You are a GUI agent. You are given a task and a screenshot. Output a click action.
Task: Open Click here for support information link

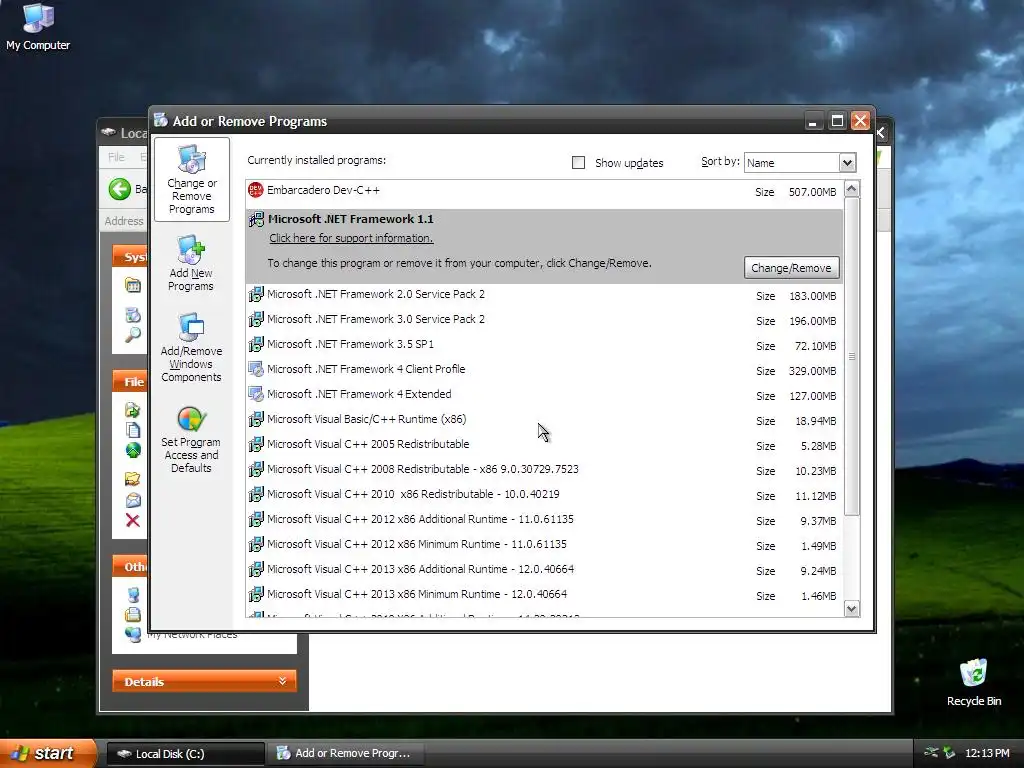click(351, 238)
